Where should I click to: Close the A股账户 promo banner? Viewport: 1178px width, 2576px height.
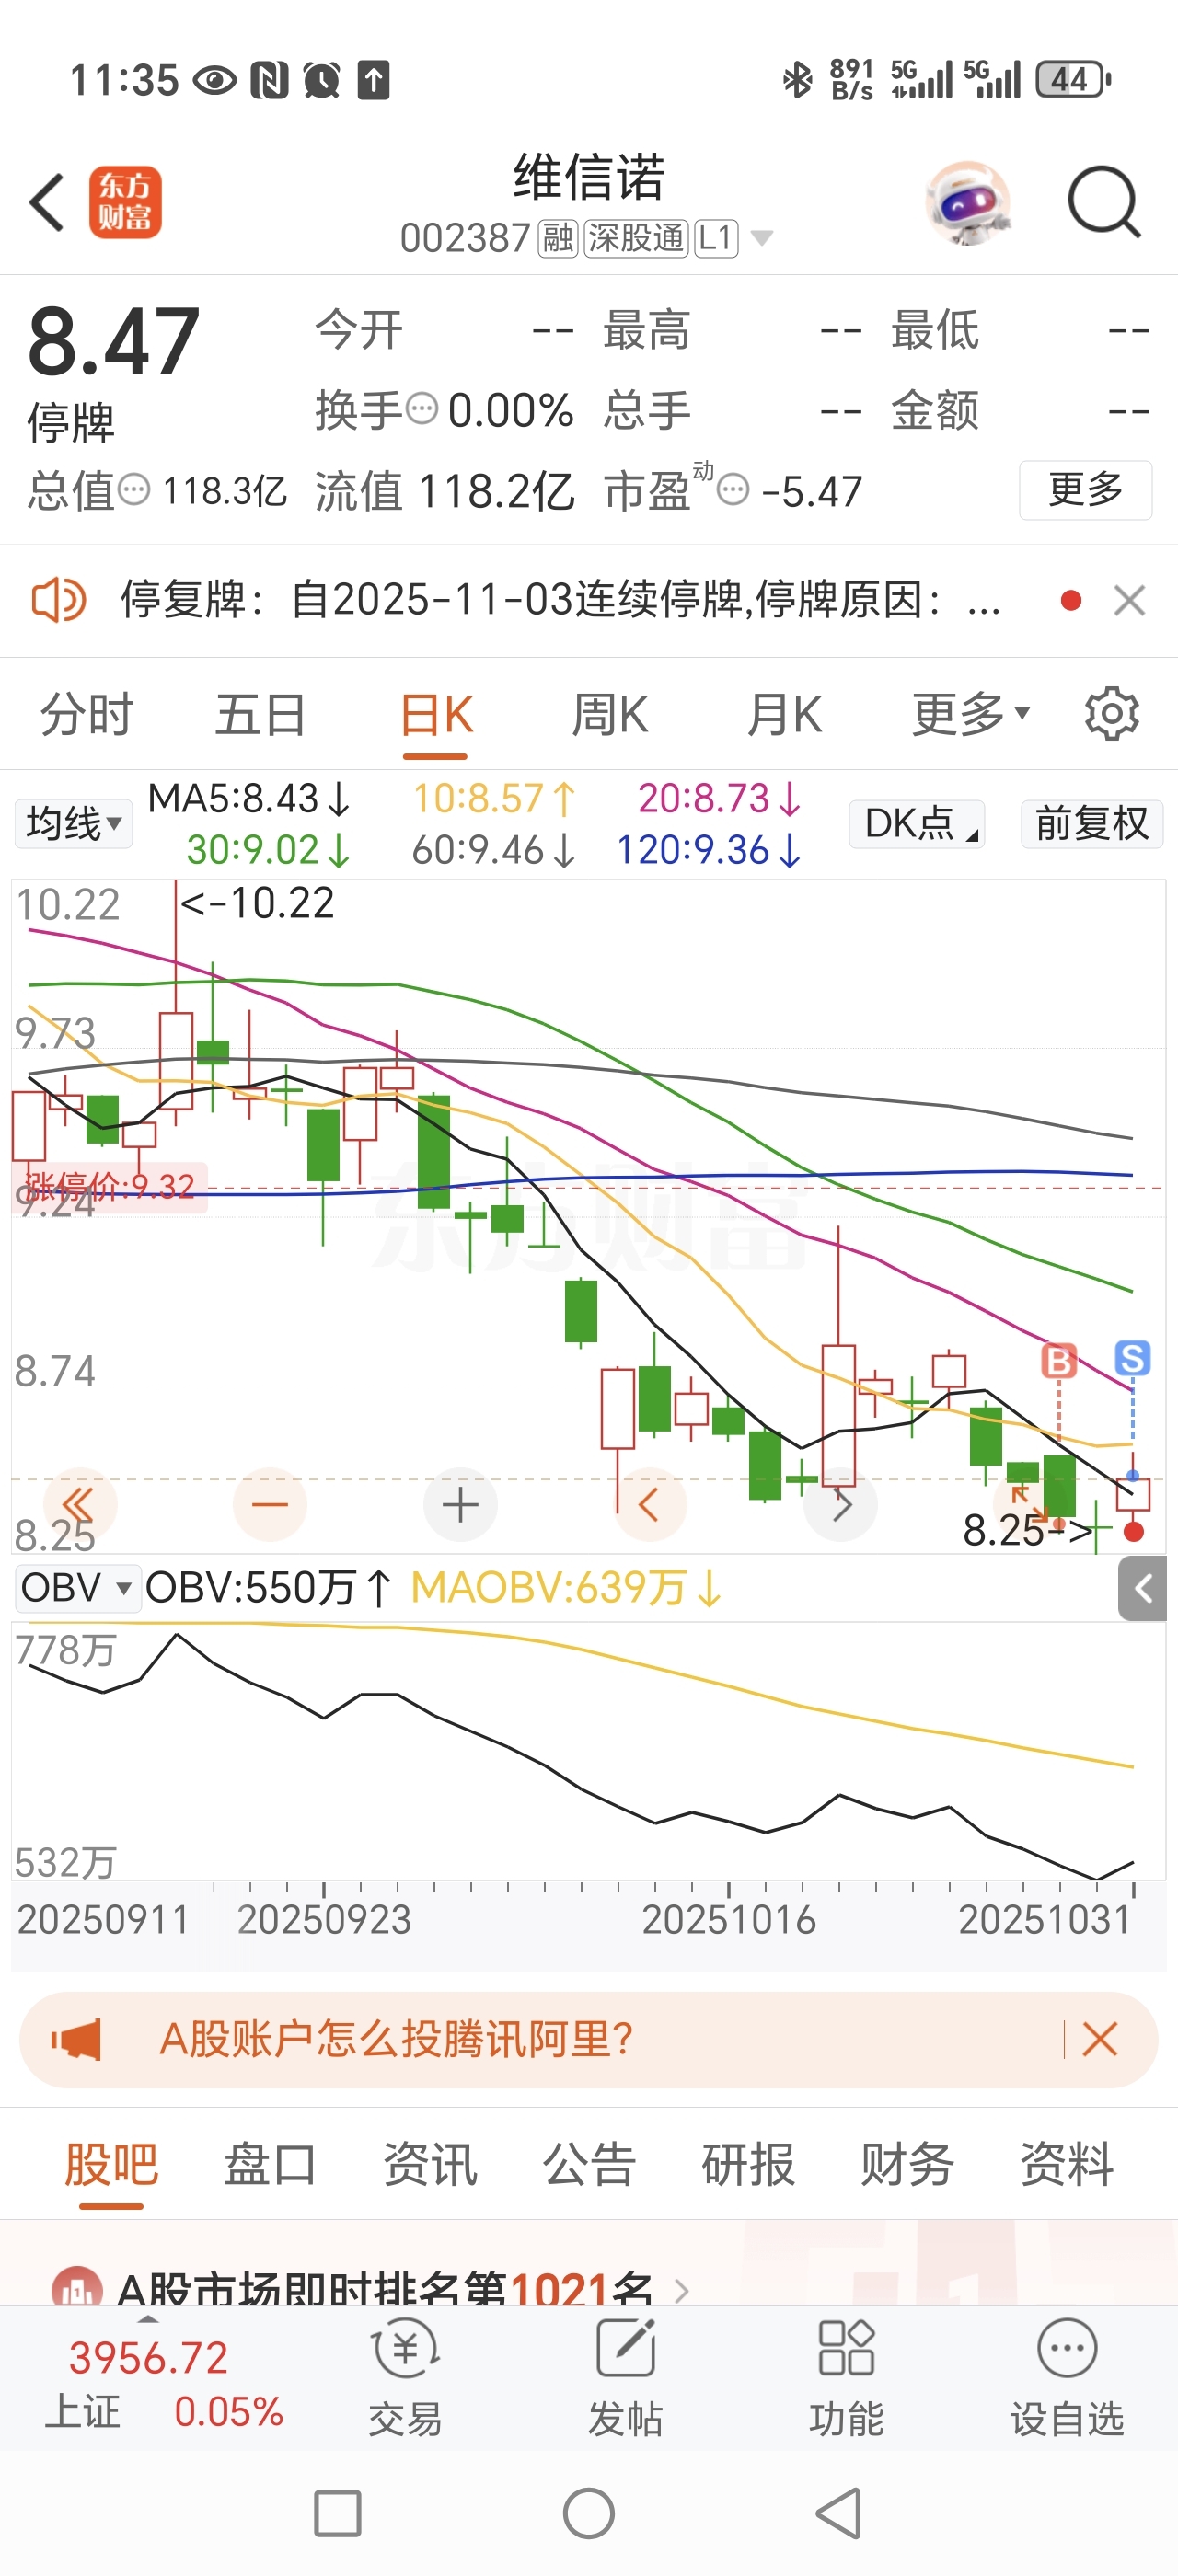1099,2039
